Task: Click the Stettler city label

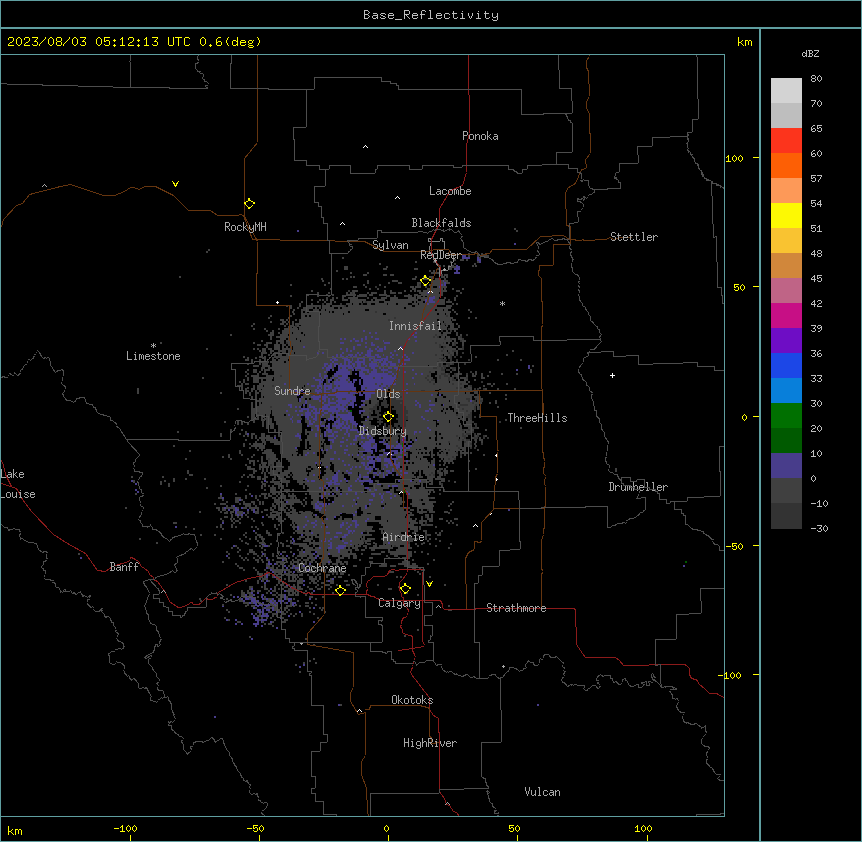Action: (x=634, y=237)
